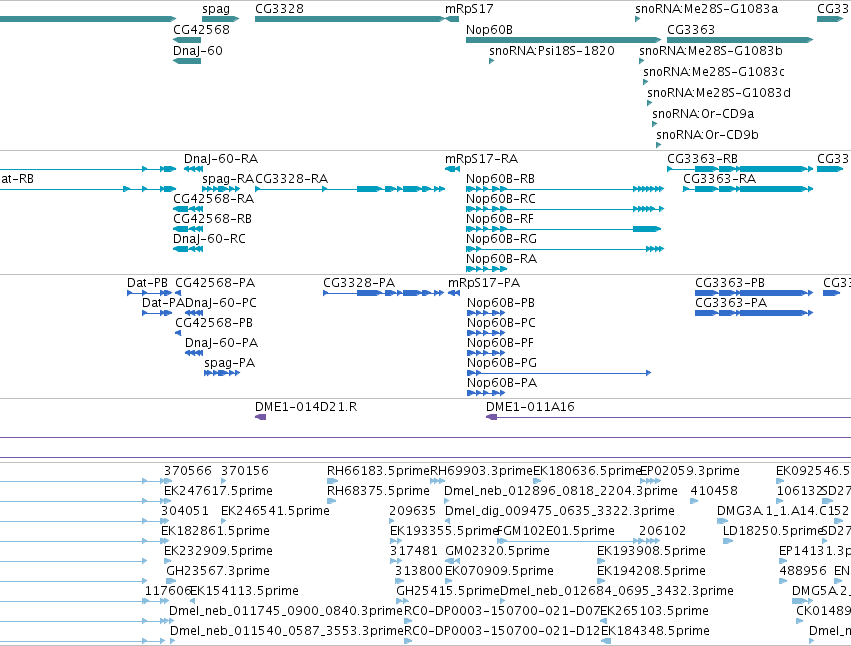Click the CG3328-RA transcript label
This screenshot has width=851, height=646.
[x=291, y=179]
